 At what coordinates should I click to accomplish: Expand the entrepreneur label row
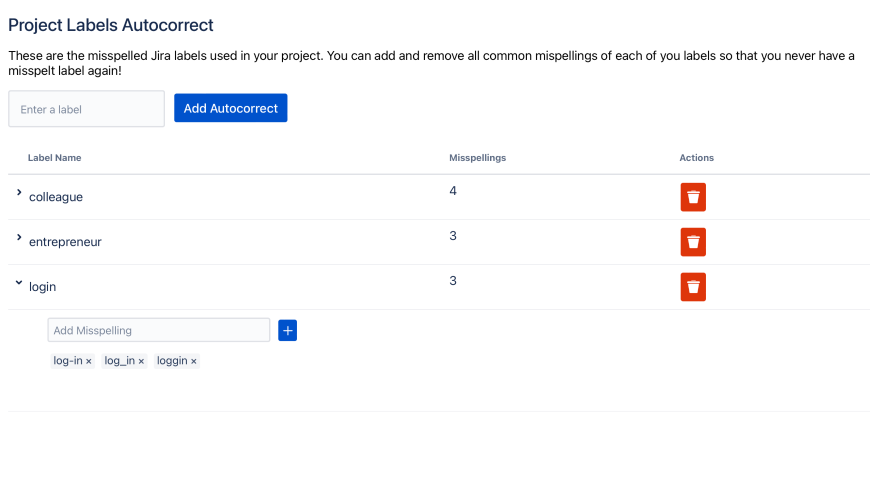coord(19,237)
